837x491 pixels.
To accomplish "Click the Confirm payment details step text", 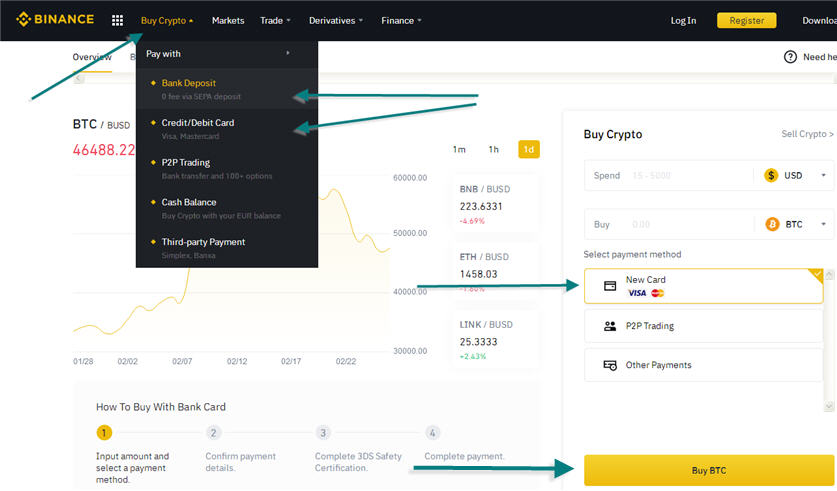I will (x=241, y=462).
